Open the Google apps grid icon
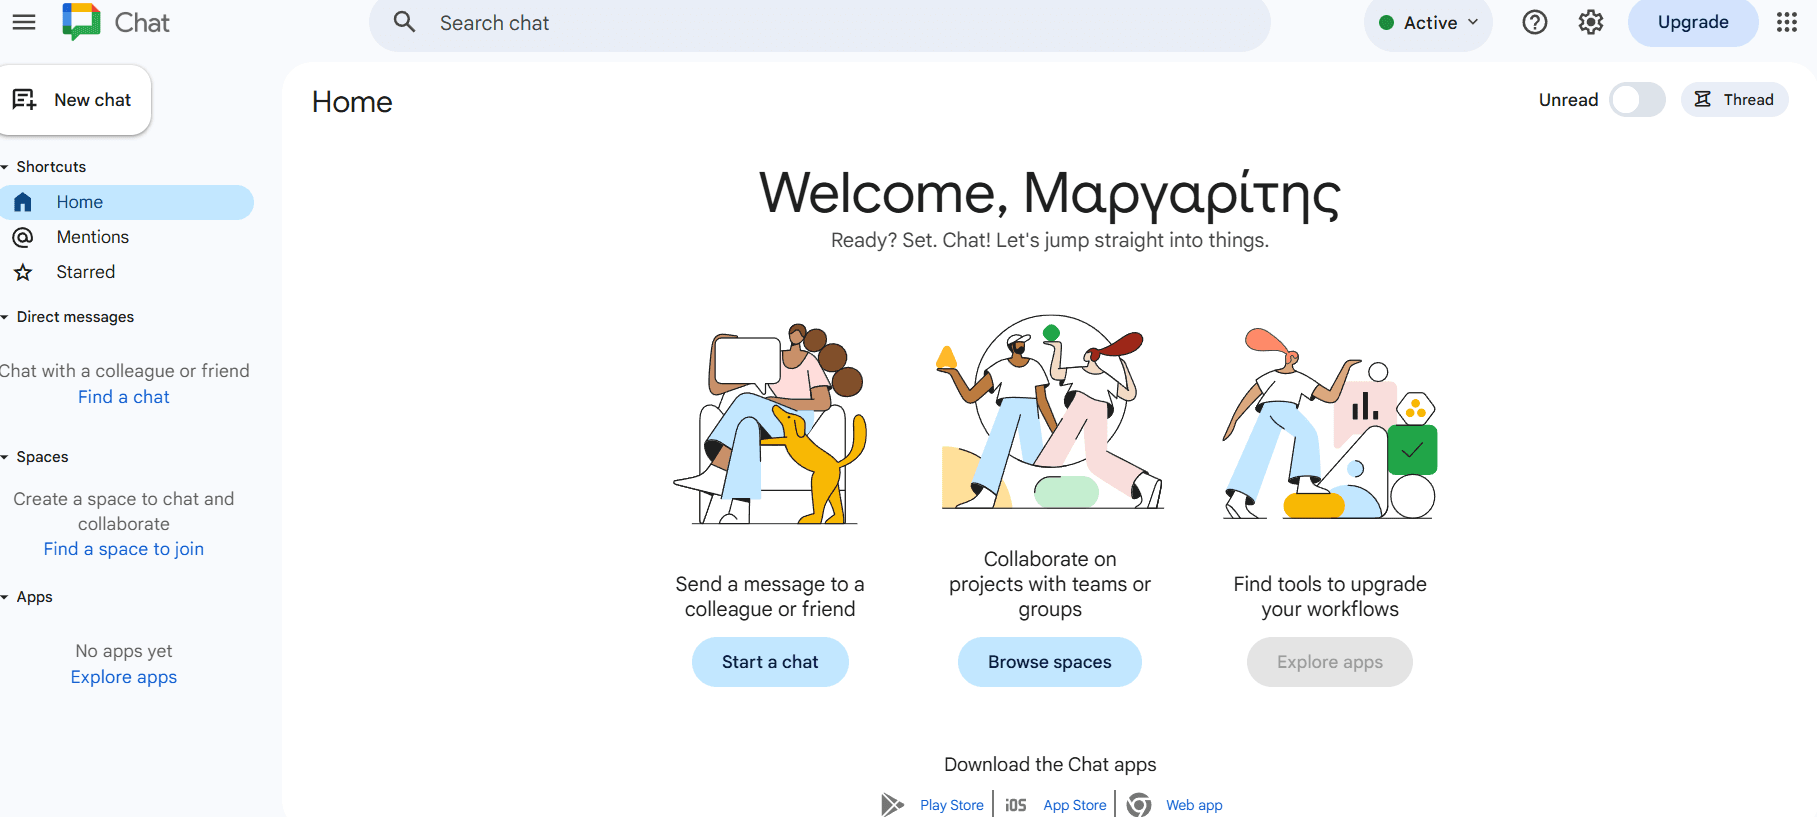 coord(1787,22)
